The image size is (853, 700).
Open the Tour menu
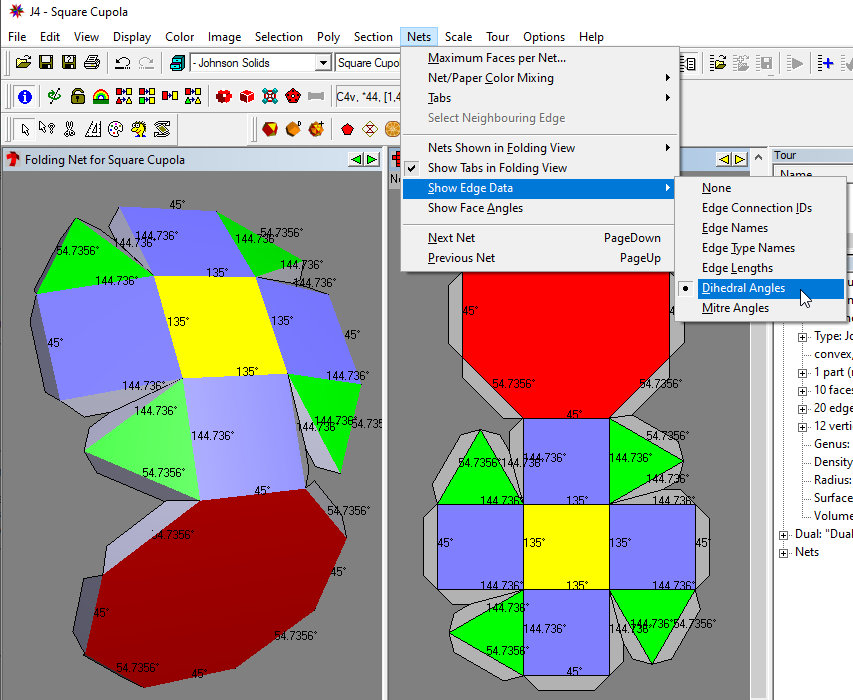click(497, 37)
